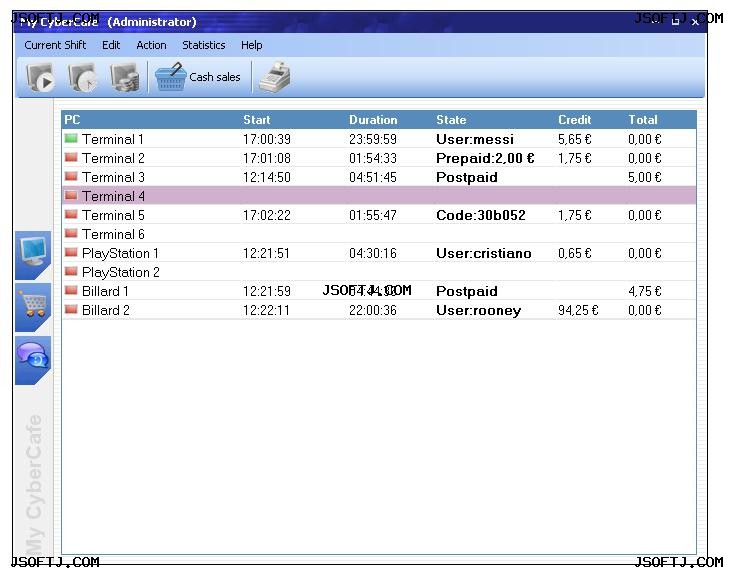Select the Terminal 6 row name

click(x=113, y=234)
